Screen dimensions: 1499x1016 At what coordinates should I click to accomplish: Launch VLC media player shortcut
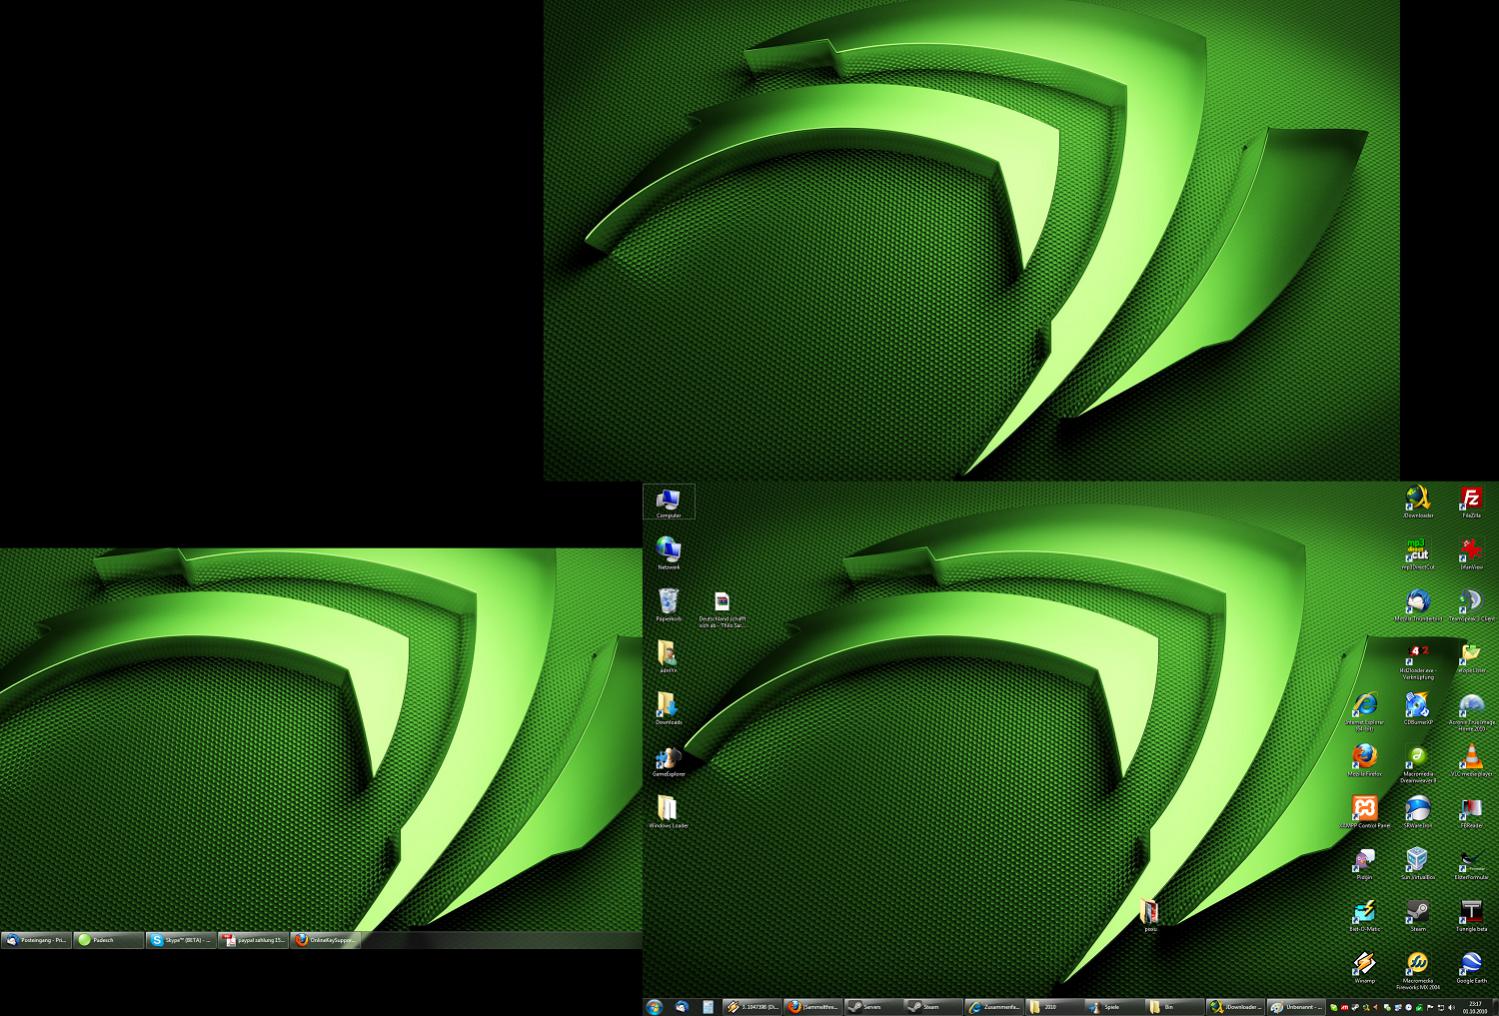pyautogui.click(x=1471, y=760)
